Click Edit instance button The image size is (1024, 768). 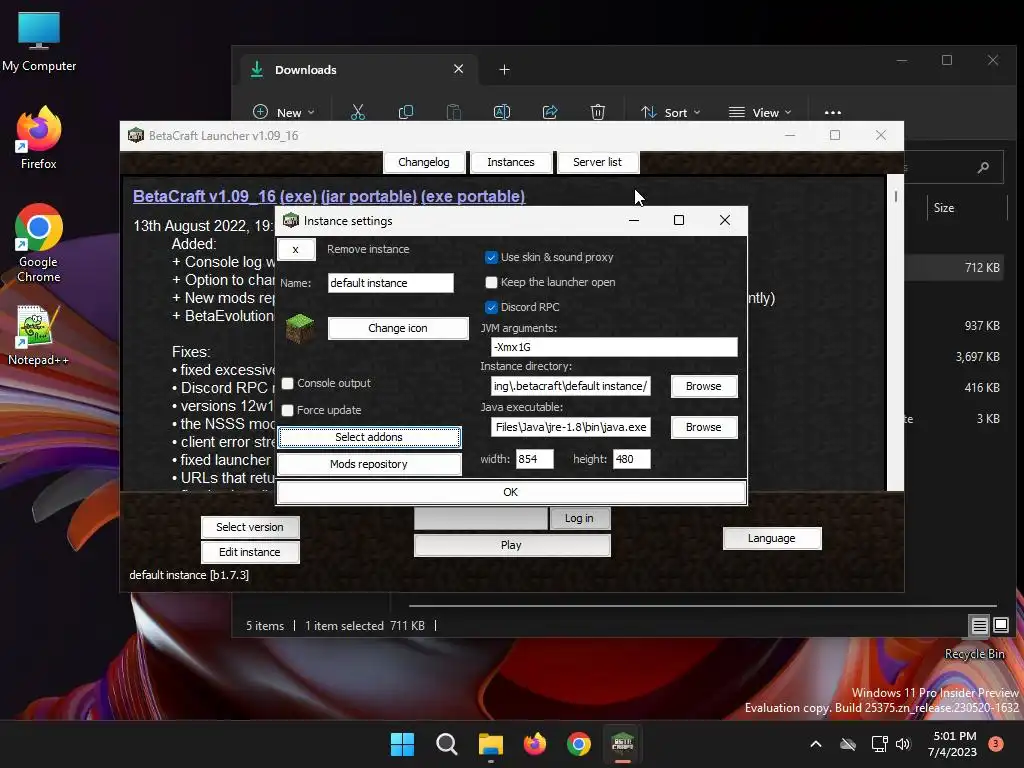point(250,552)
